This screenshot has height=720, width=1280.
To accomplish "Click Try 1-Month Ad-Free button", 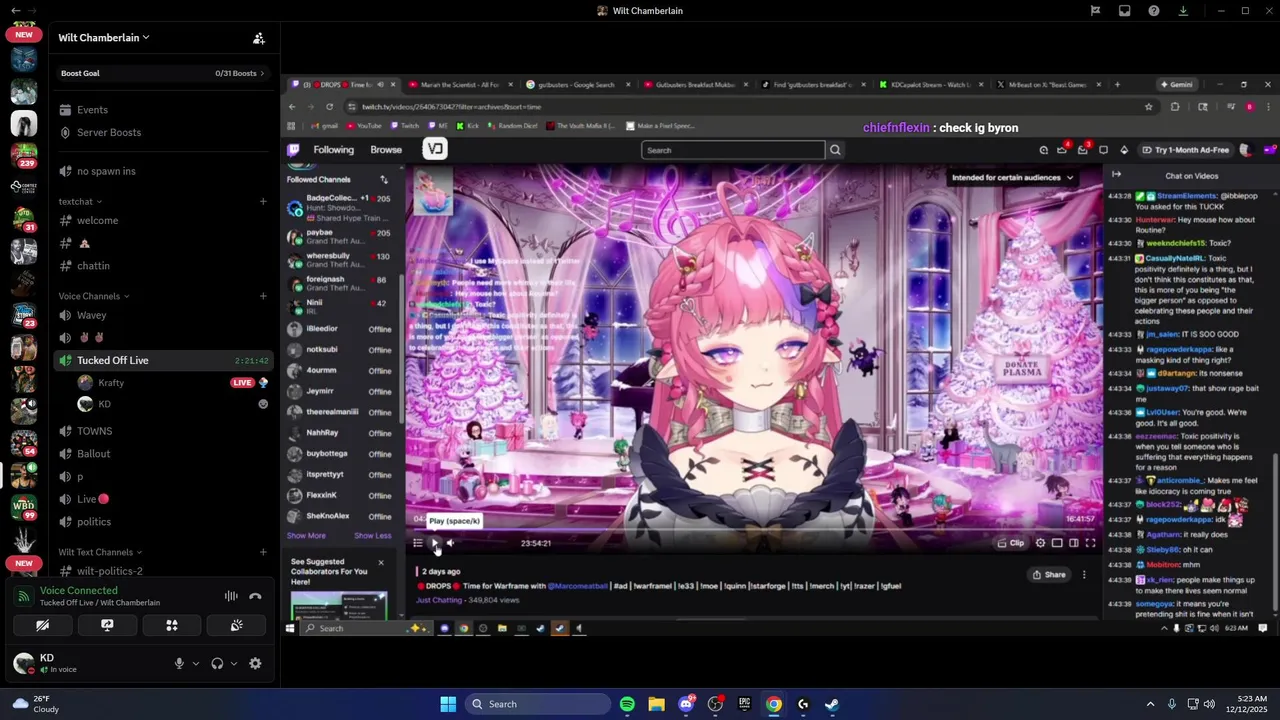I will (x=1186, y=150).
